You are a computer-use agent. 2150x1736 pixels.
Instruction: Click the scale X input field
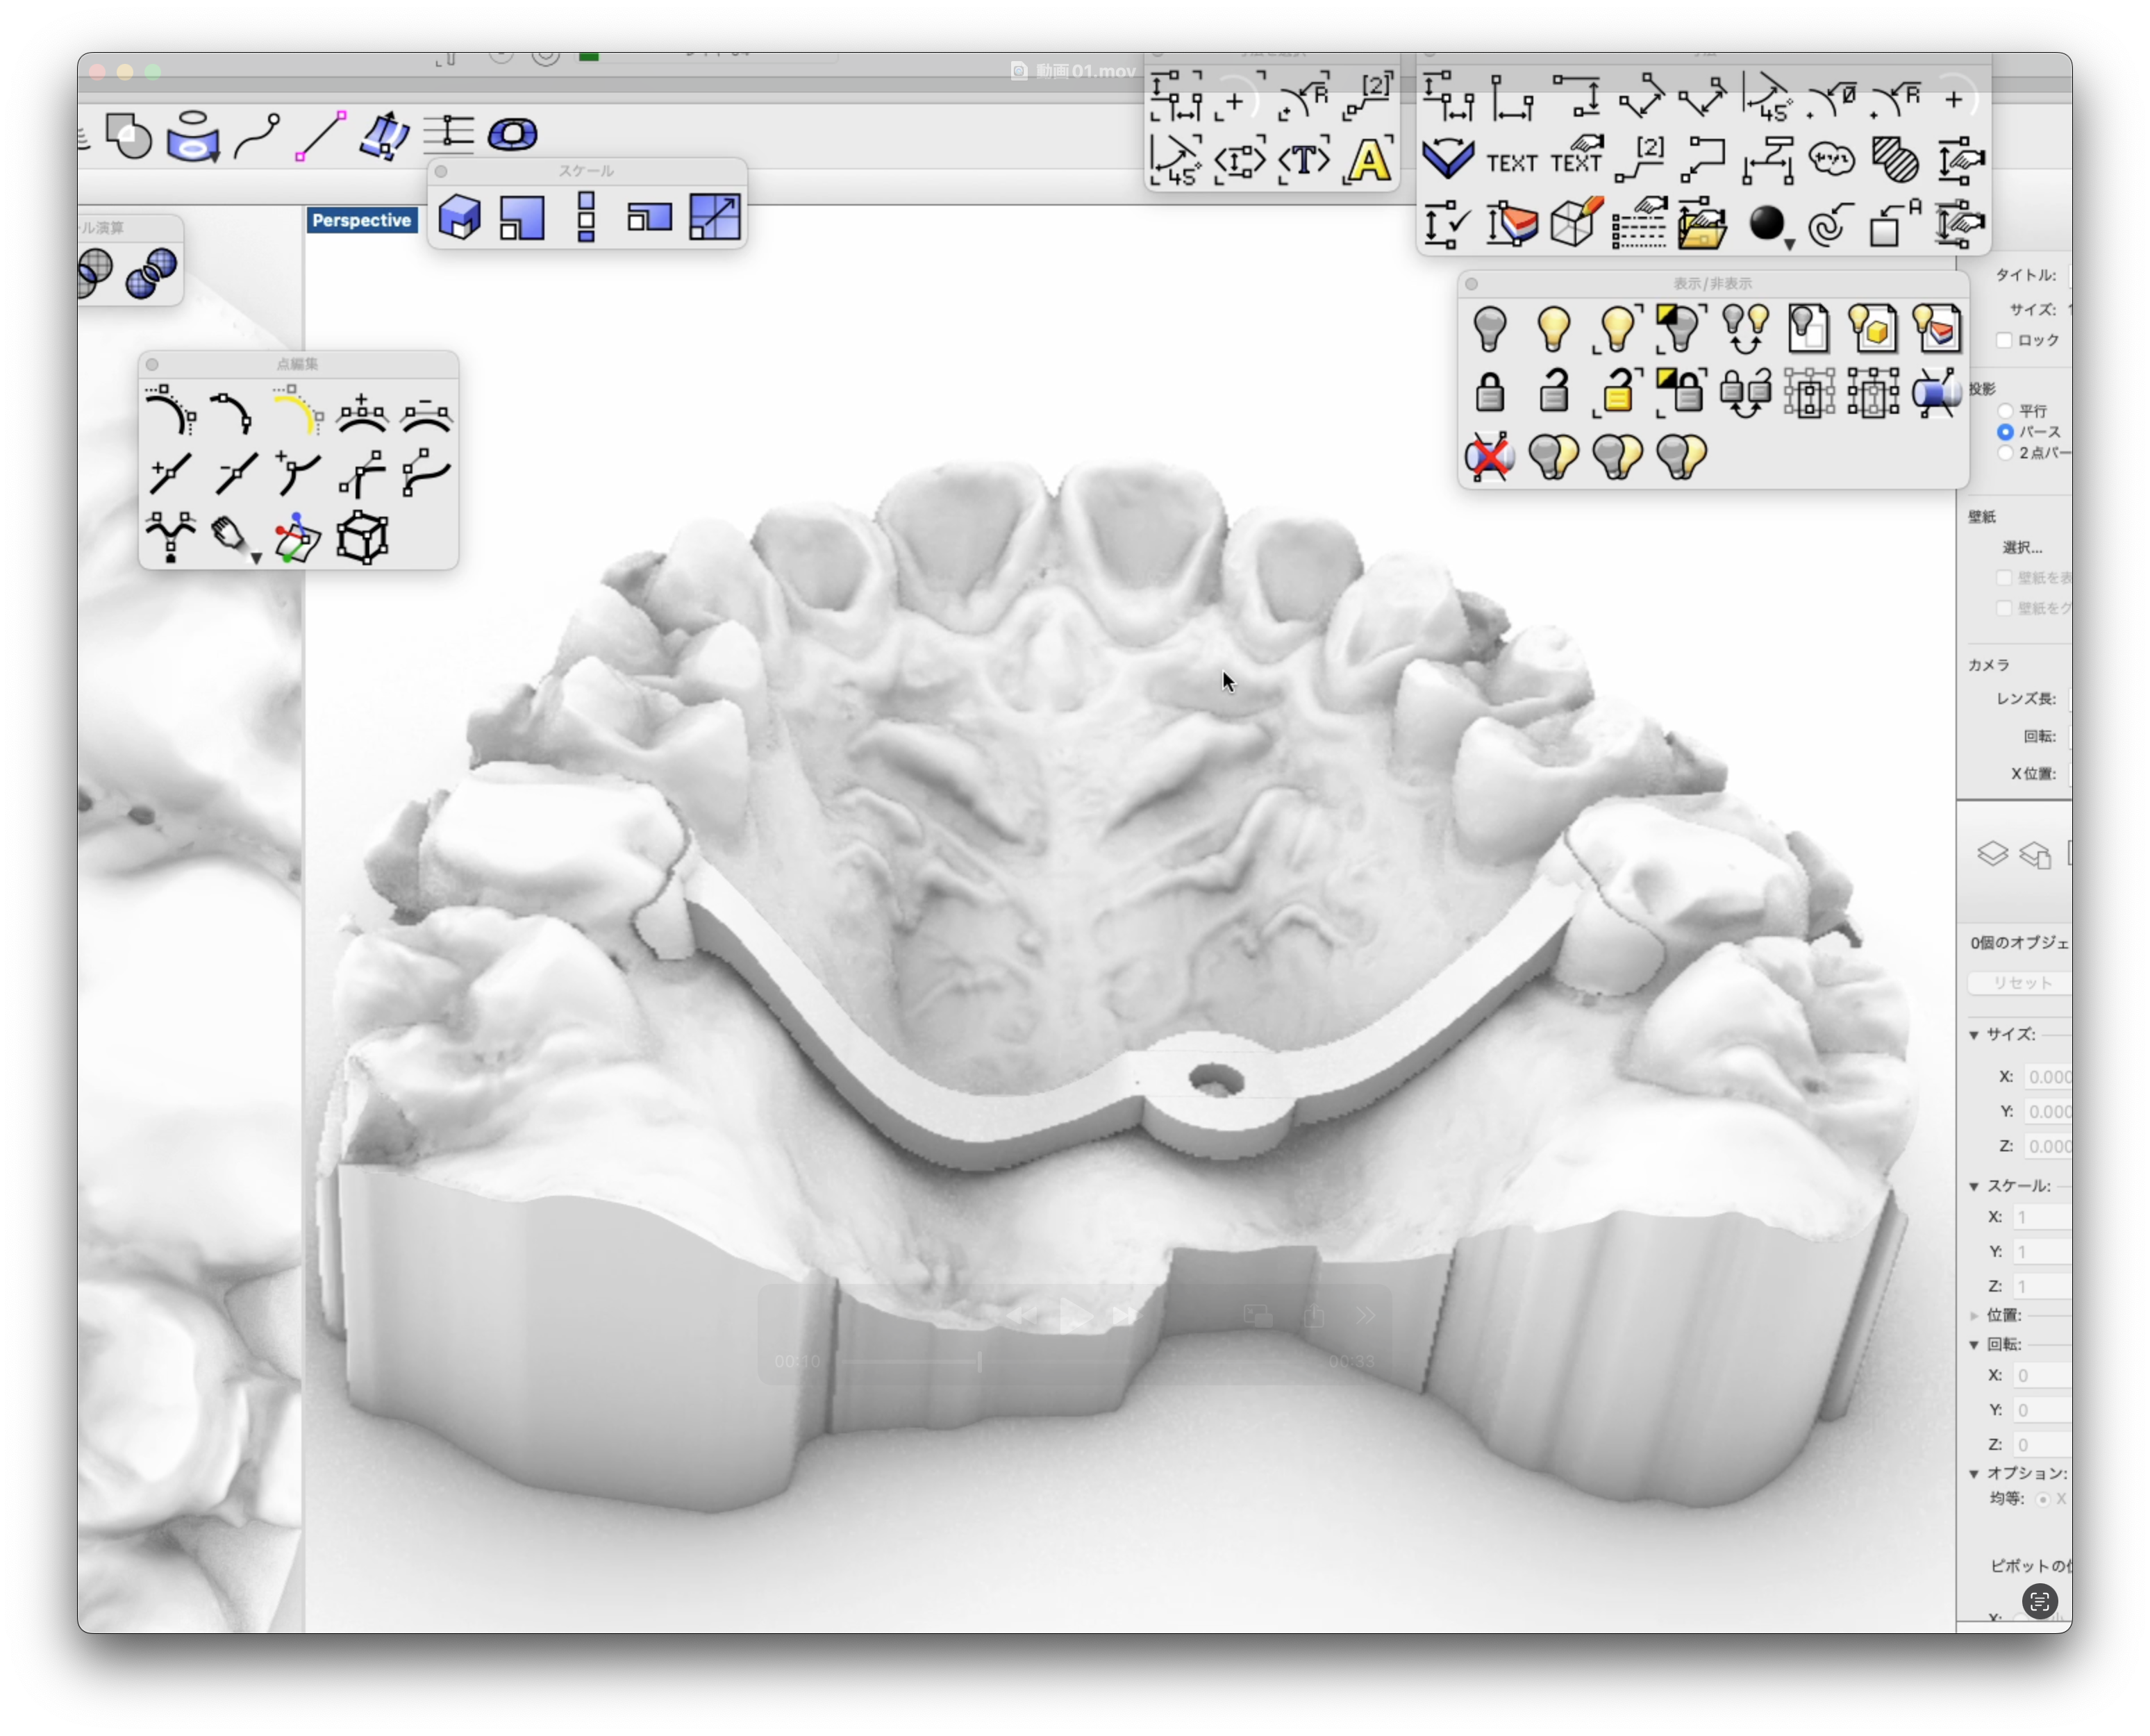2042,1217
